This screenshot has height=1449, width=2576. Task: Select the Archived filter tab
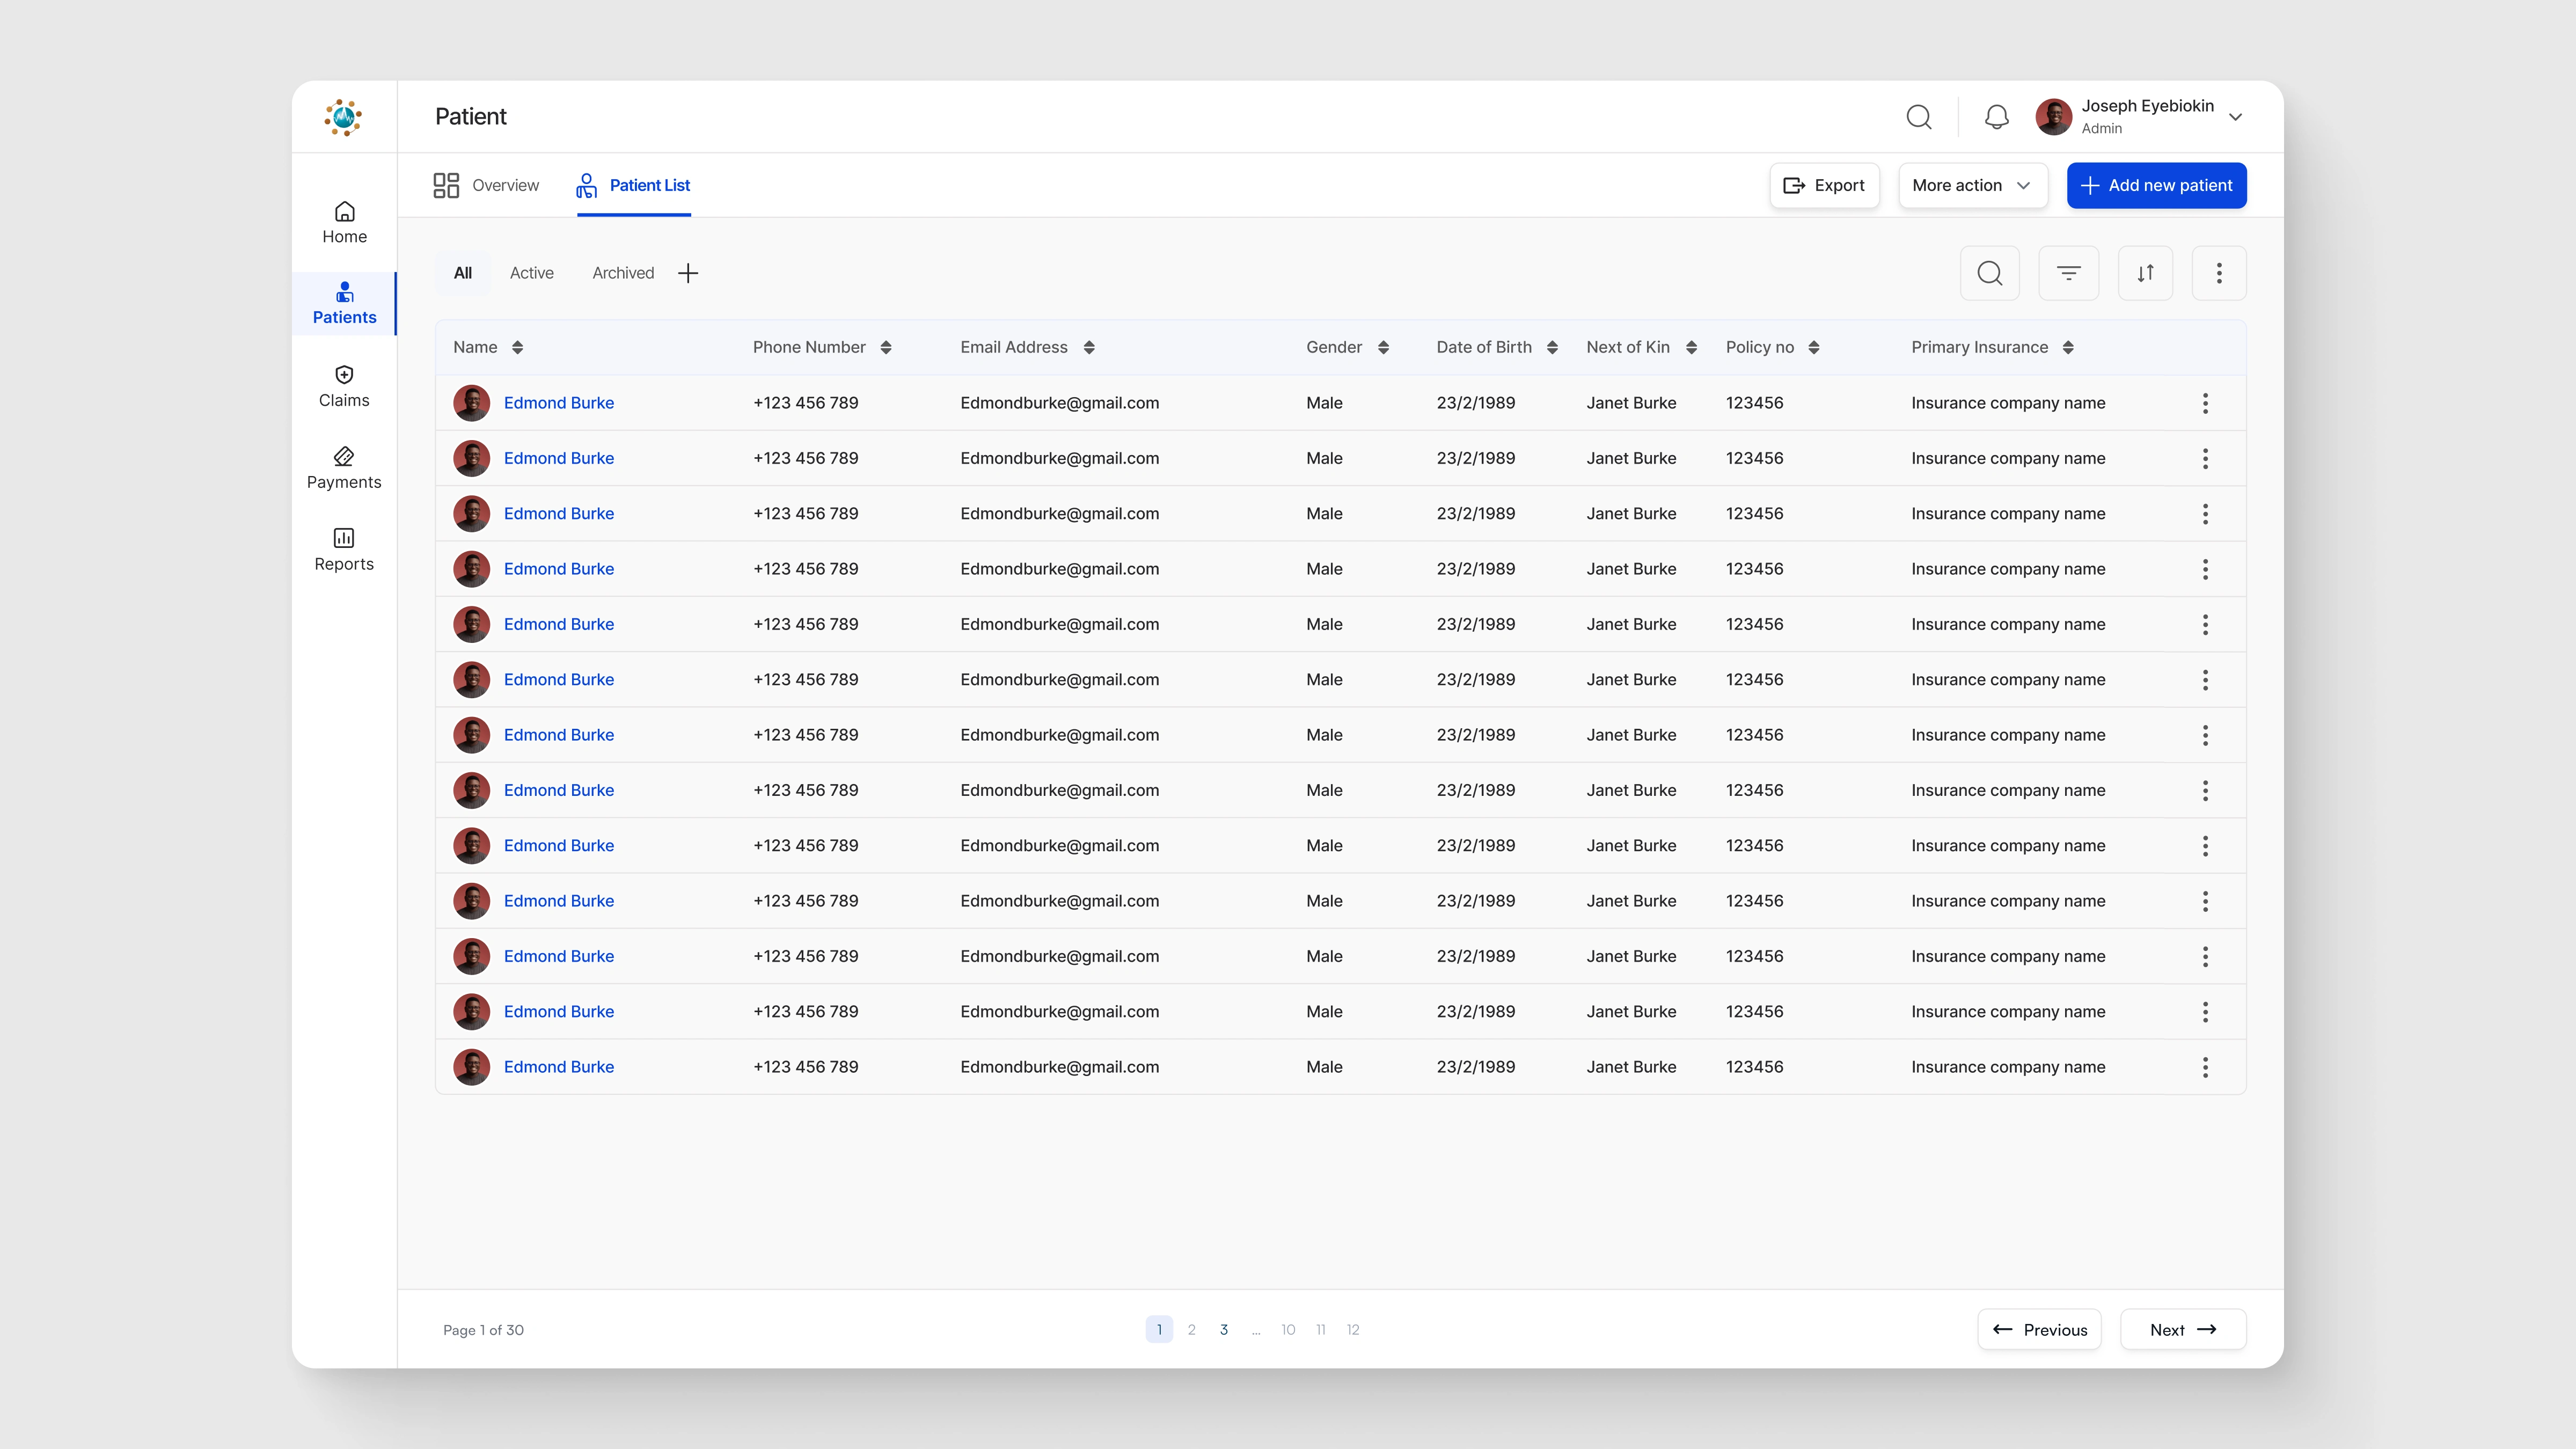point(623,273)
